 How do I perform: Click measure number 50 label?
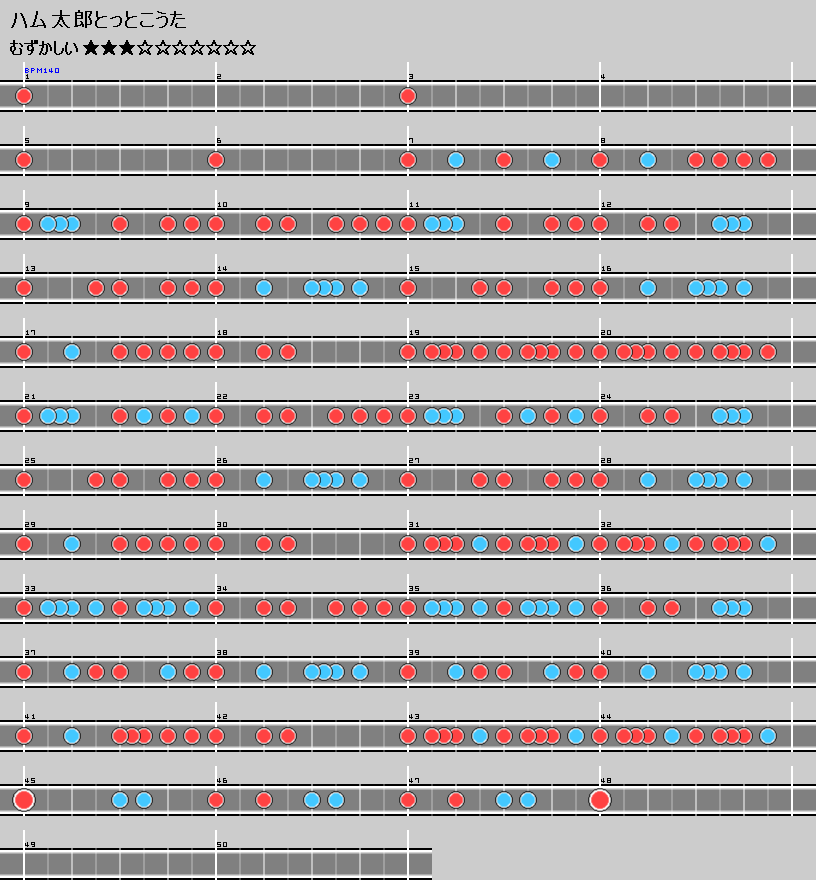click(222, 844)
